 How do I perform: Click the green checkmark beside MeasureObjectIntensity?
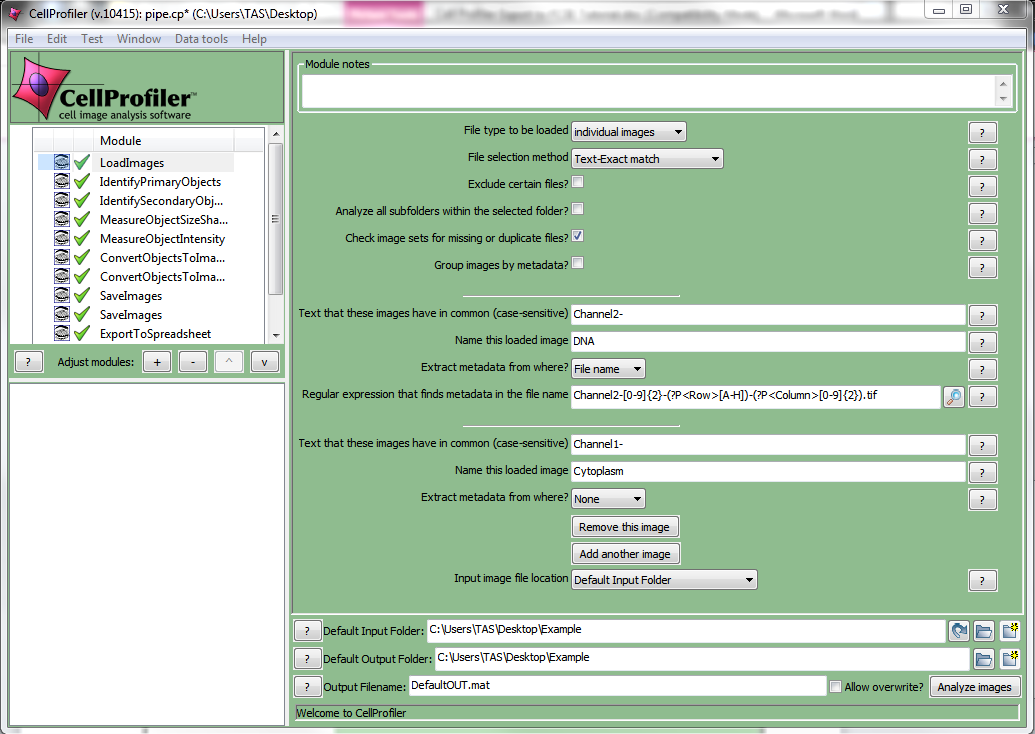pyautogui.click(x=82, y=238)
